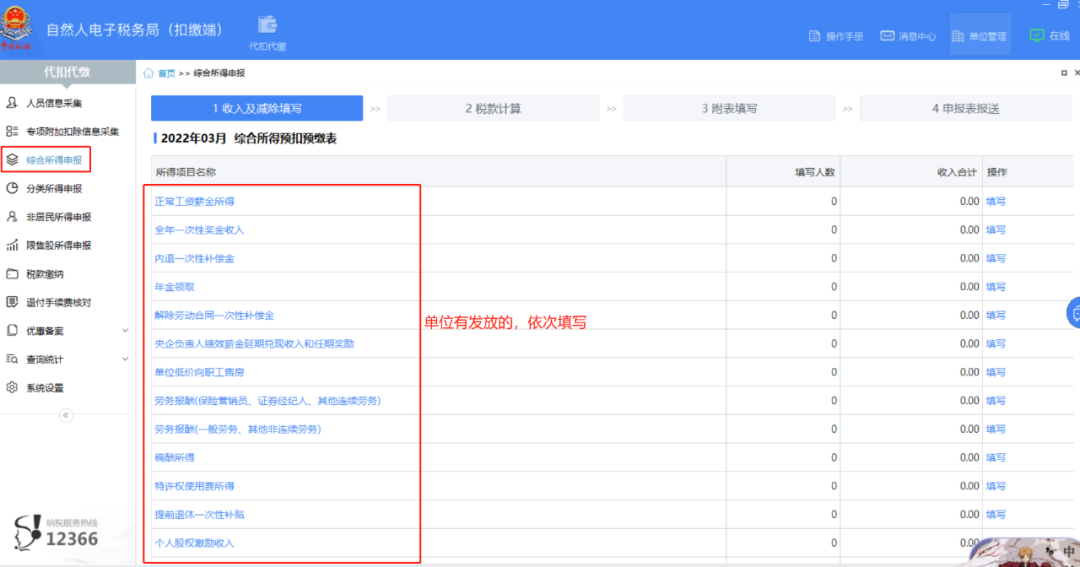1080x567 pixels.
Task: Click 填写 for 单位低价向职工售房 row
Action: [x=996, y=372]
